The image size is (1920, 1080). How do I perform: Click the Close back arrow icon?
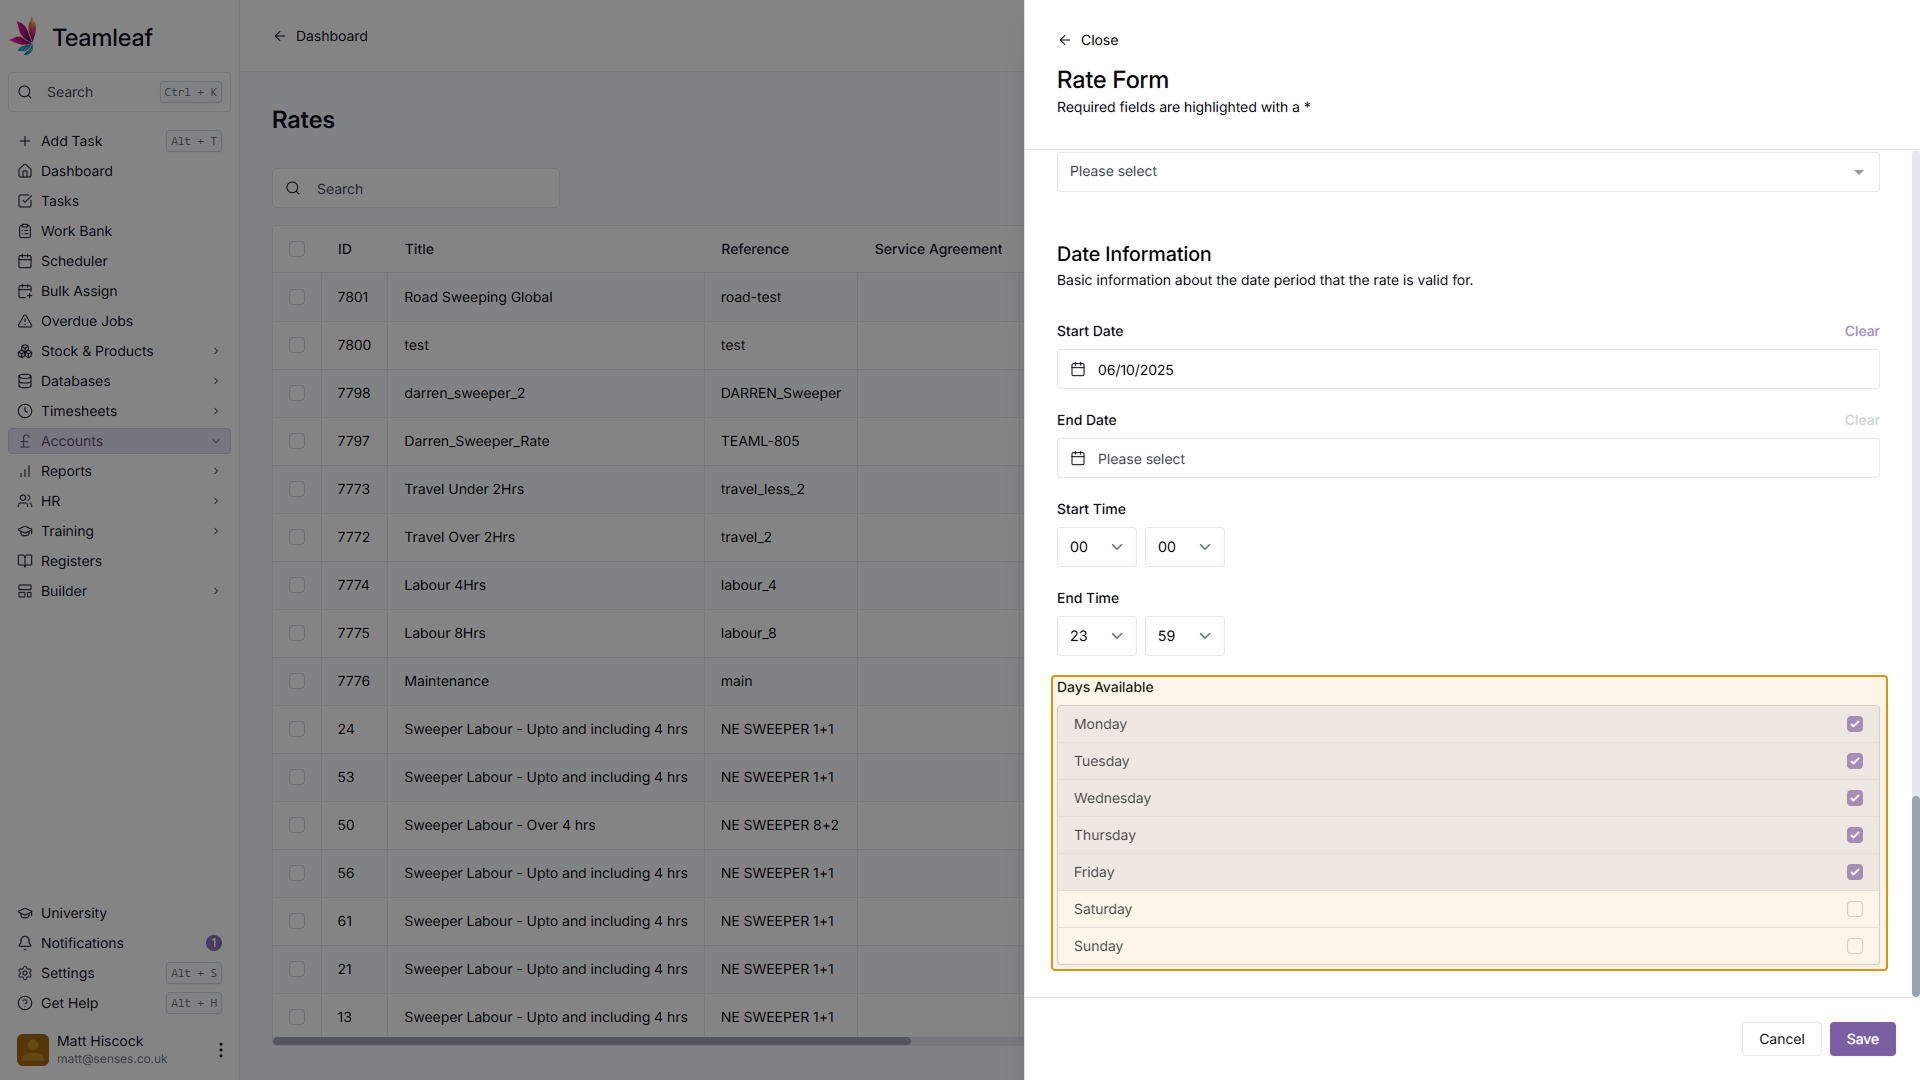[x=1064, y=40]
